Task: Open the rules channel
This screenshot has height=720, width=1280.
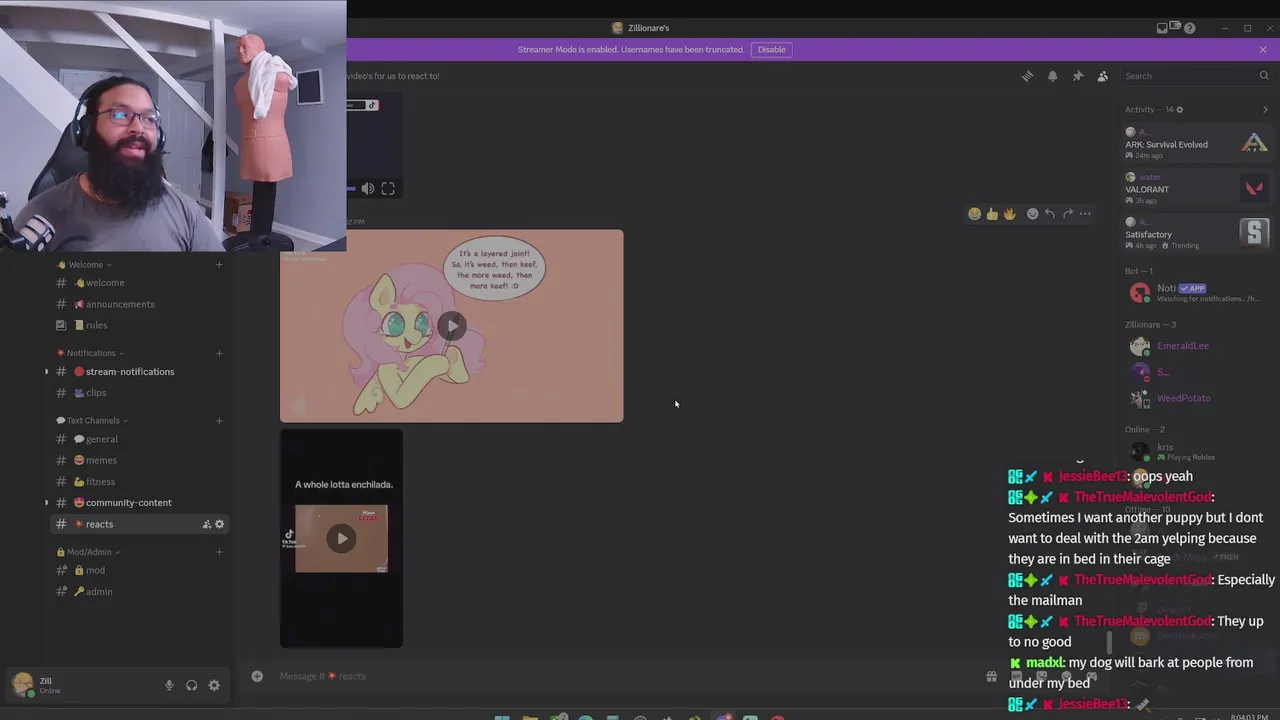Action: pos(140,325)
